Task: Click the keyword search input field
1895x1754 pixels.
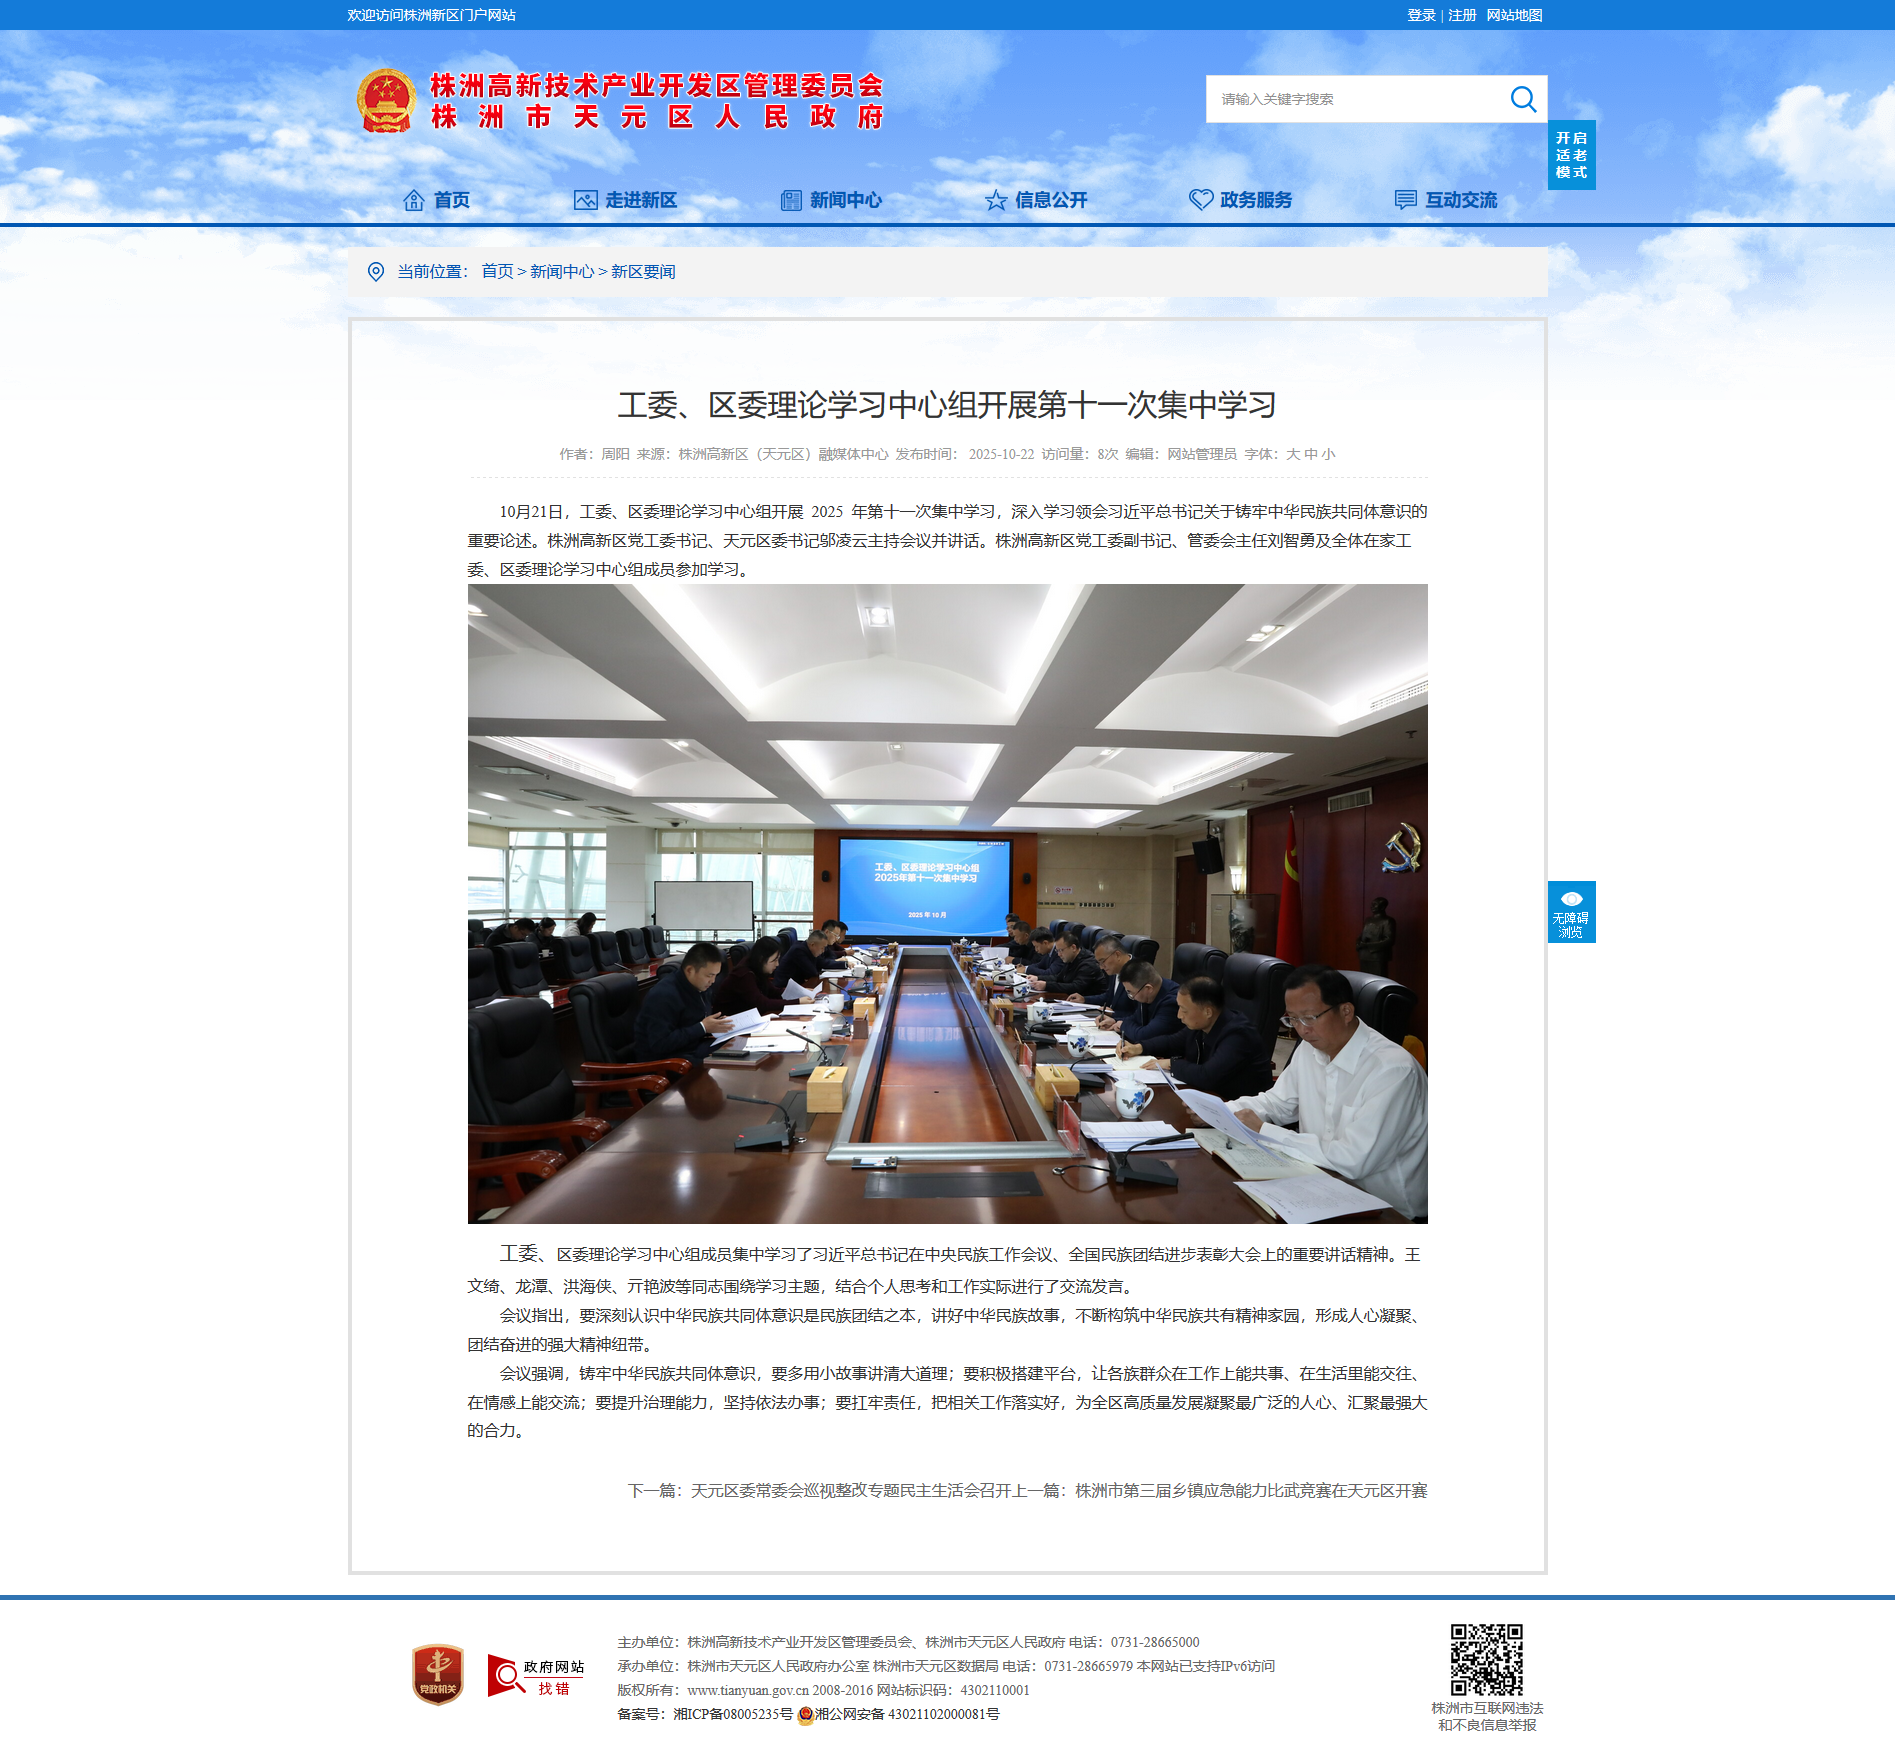Action: (x=1355, y=99)
